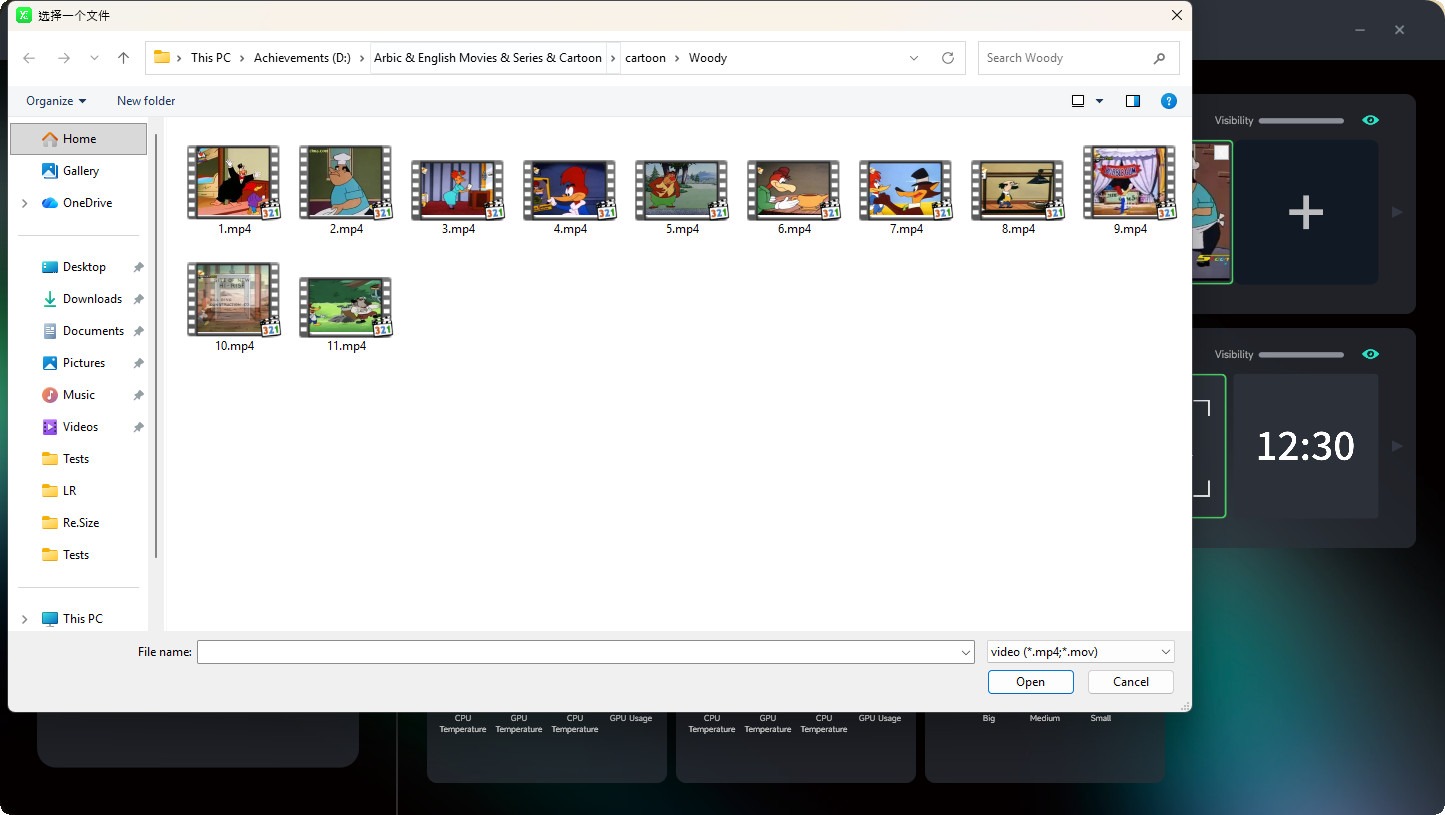
Task: Open the video file type dropdown
Action: [1080, 652]
